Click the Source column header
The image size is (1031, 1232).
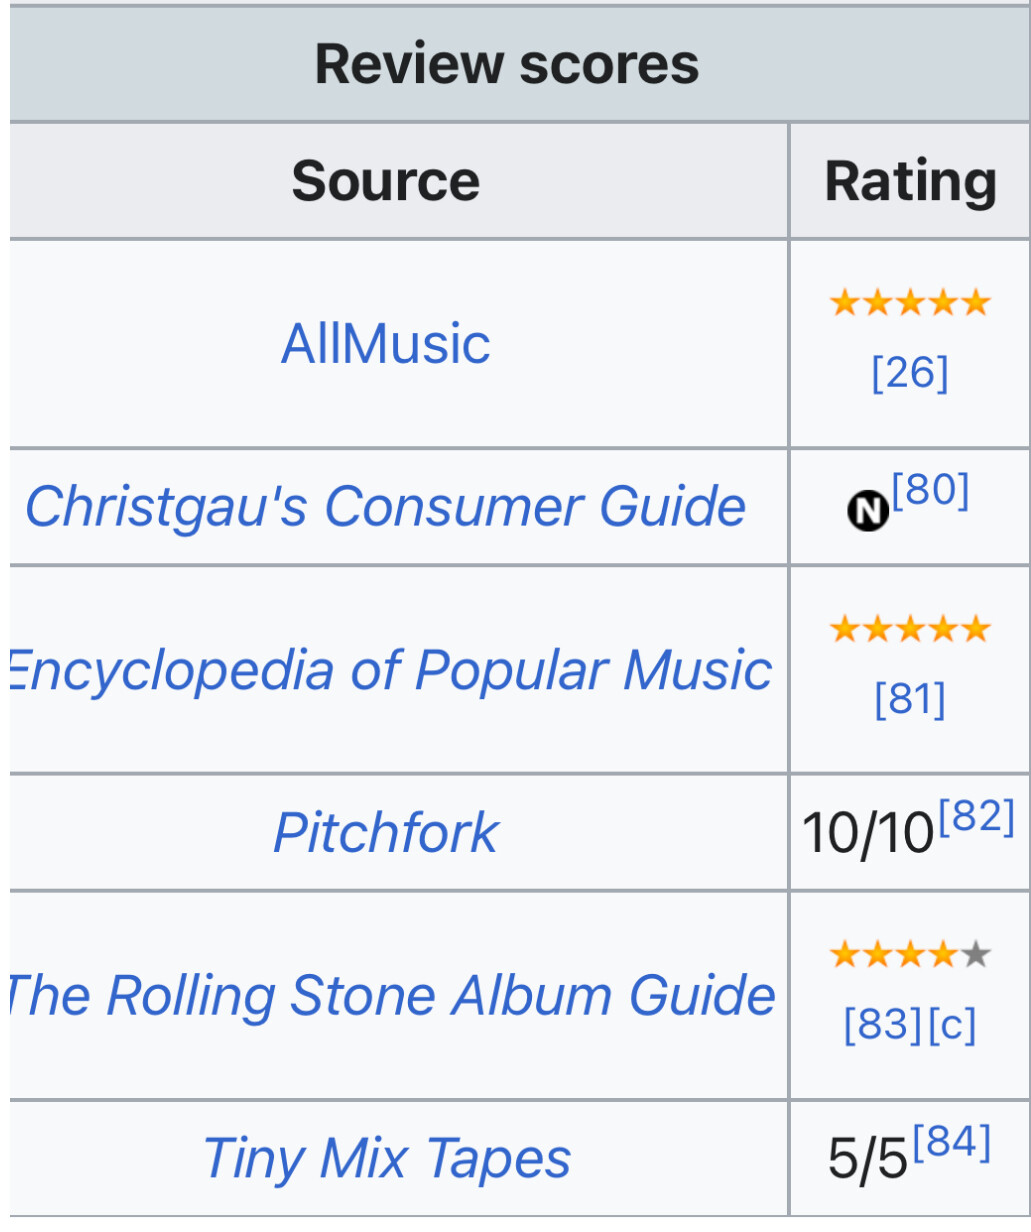click(x=386, y=181)
